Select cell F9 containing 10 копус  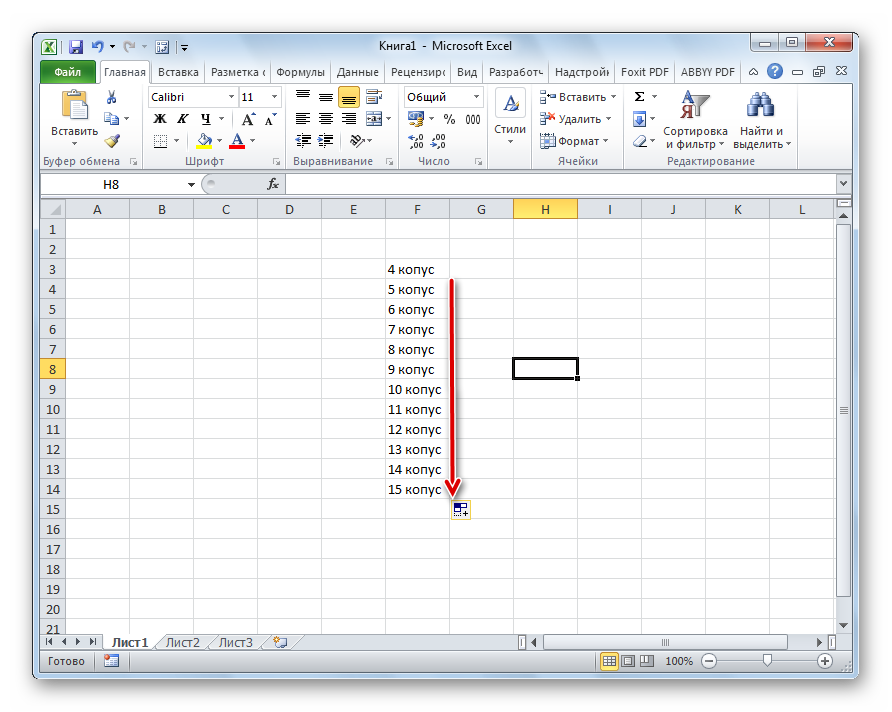(x=416, y=389)
